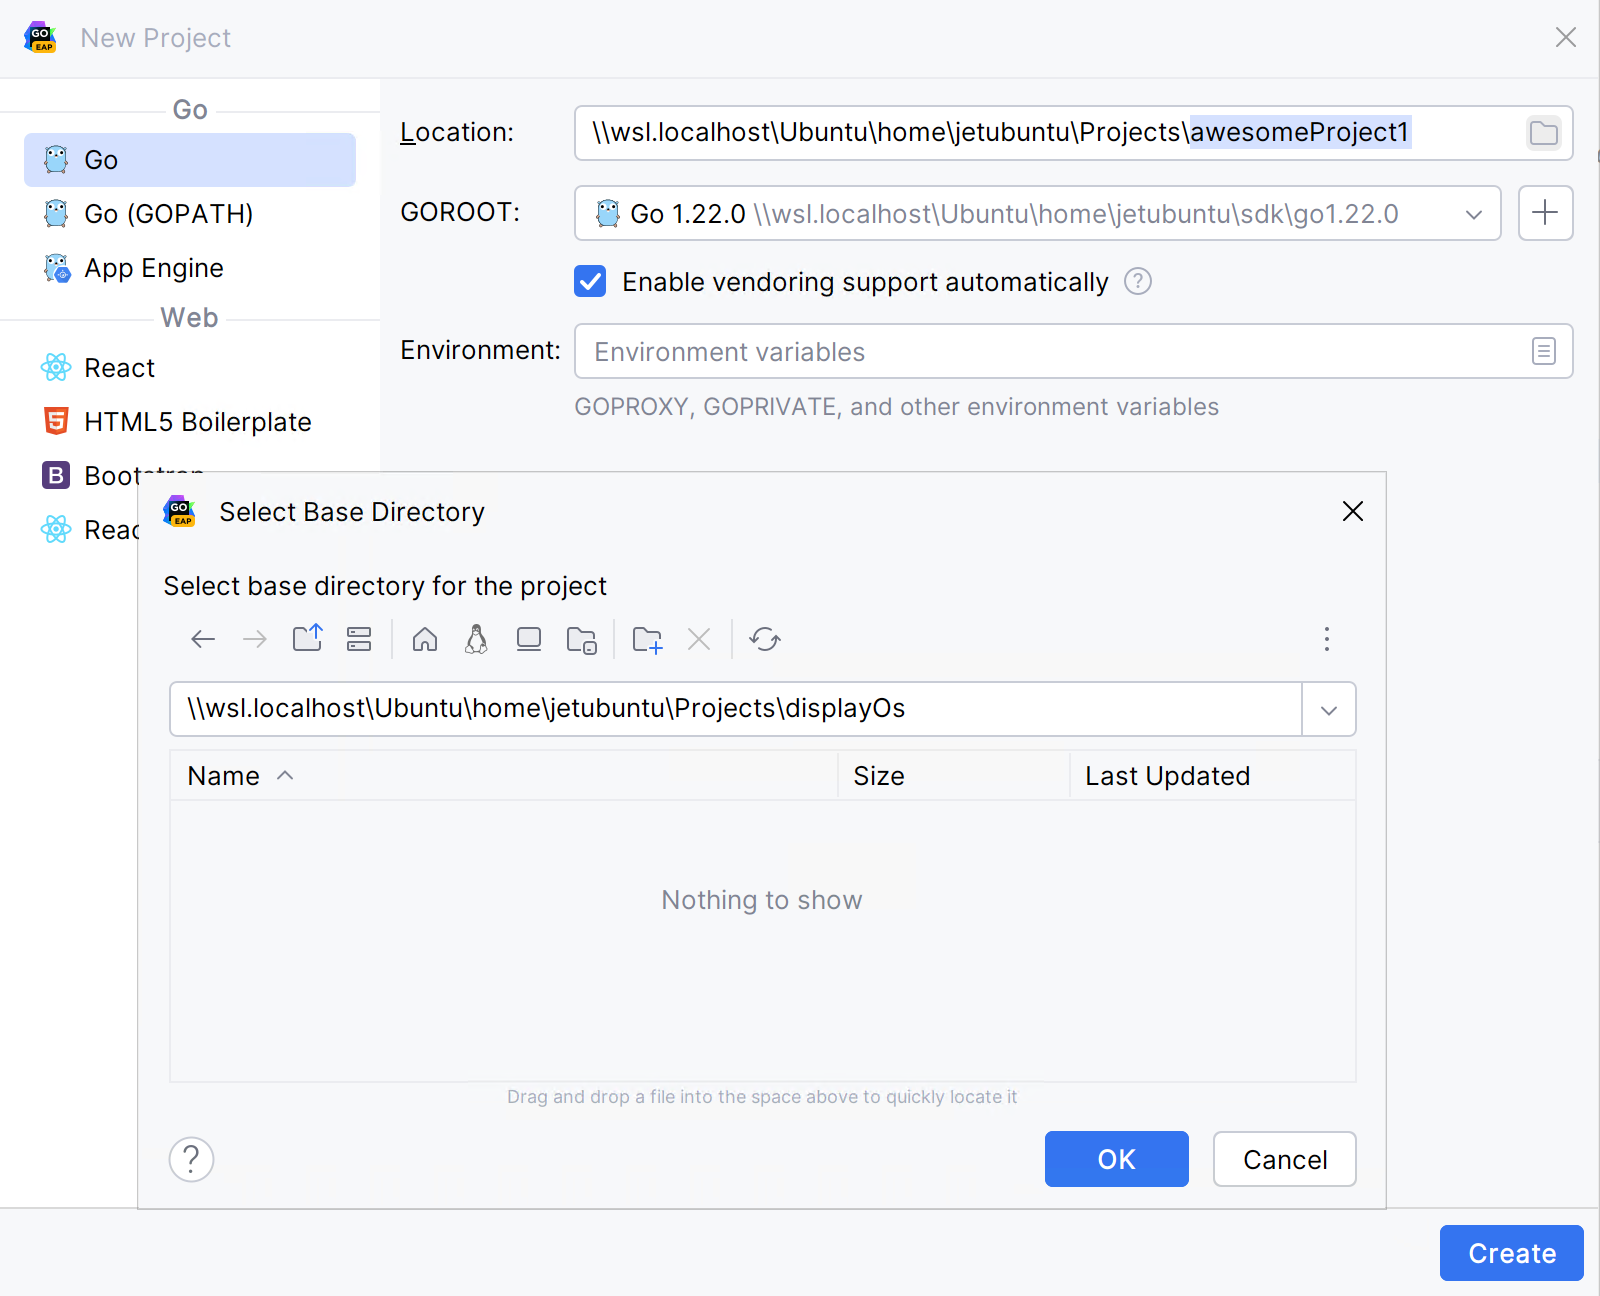Select the App Engine project type
Image resolution: width=1600 pixels, height=1296 pixels.
pyautogui.click(x=153, y=267)
